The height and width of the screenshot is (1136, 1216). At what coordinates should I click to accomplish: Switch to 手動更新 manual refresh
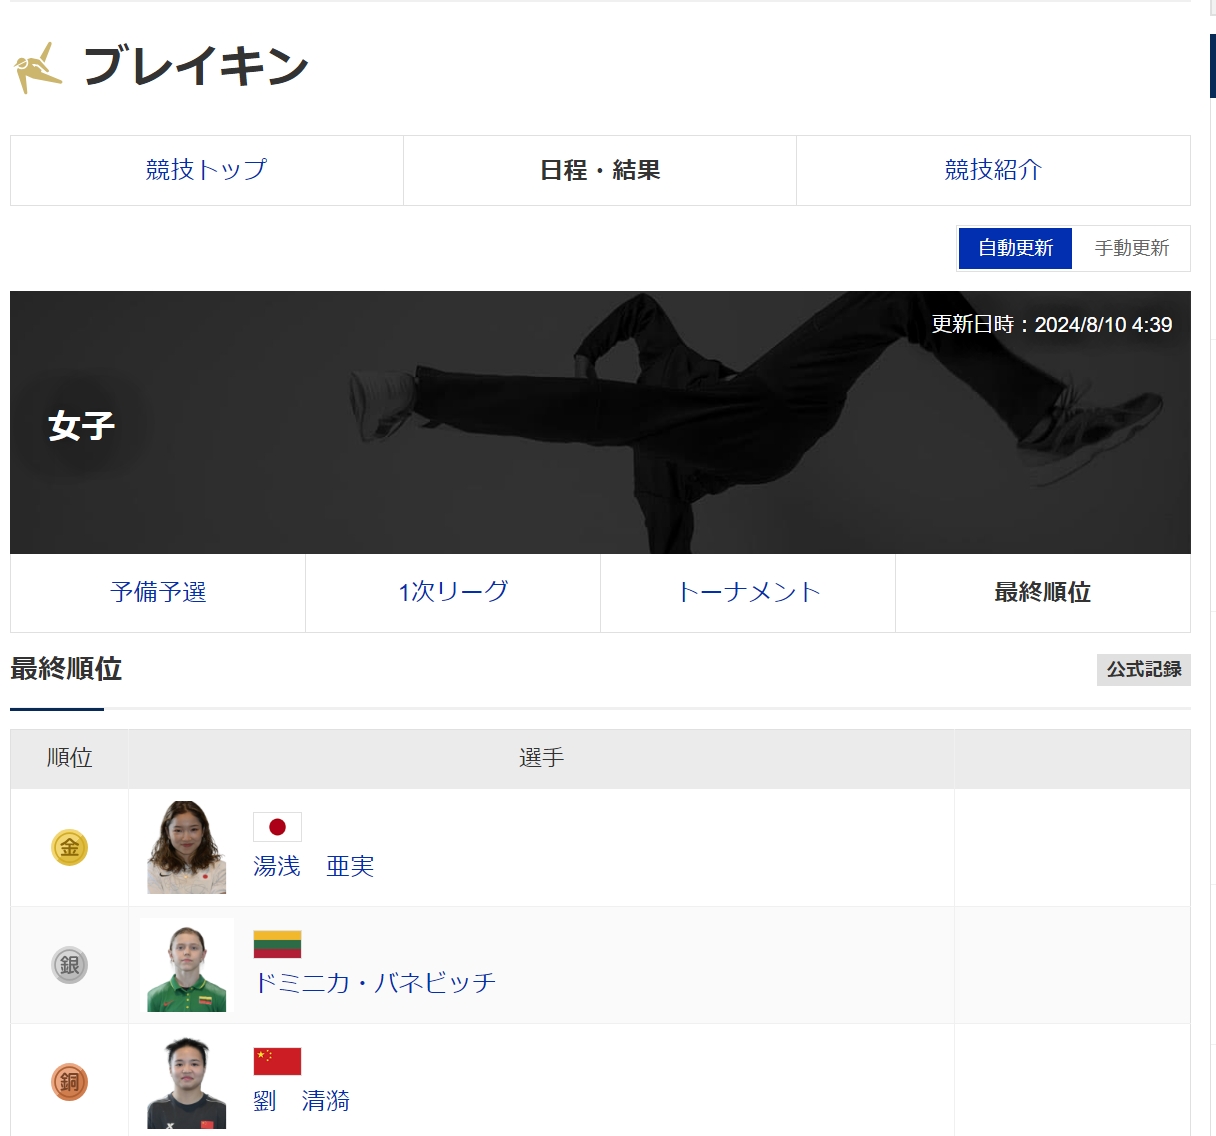coord(1131,248)
